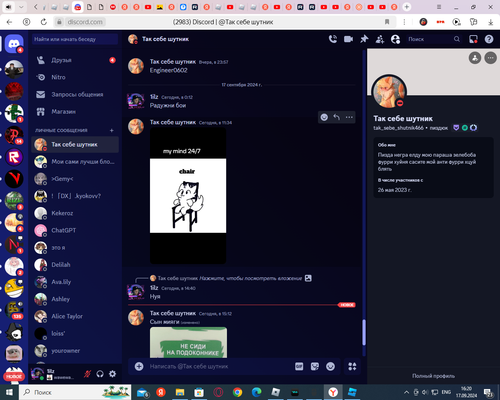
Task: Open the Delilah direct message
Action: pyautogui.click(x=75, y=265)
